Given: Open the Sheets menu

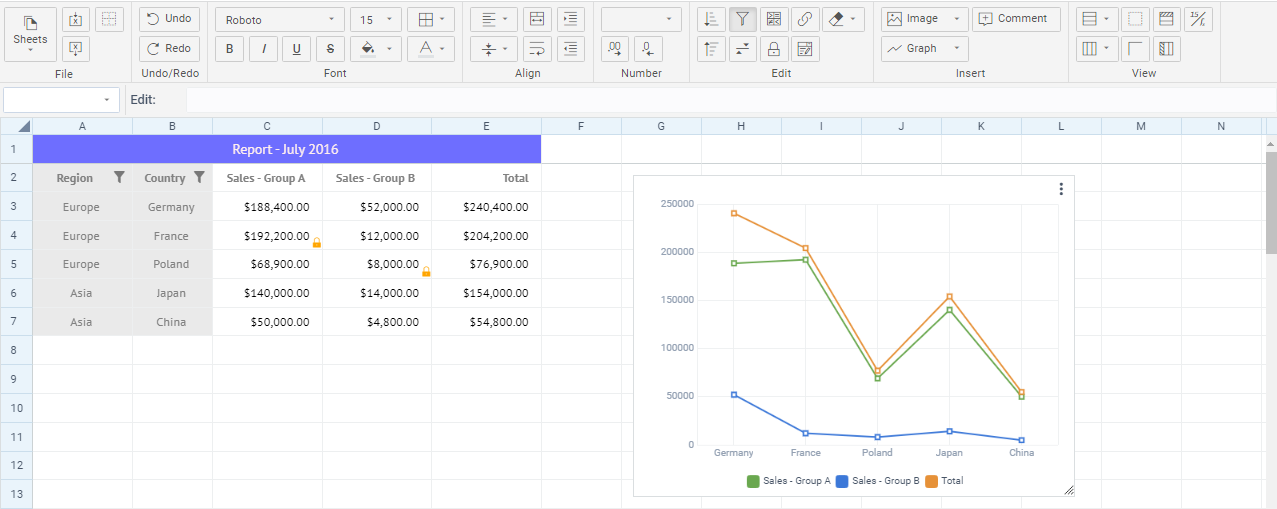Looking at the screenshot, I should 30,34.
